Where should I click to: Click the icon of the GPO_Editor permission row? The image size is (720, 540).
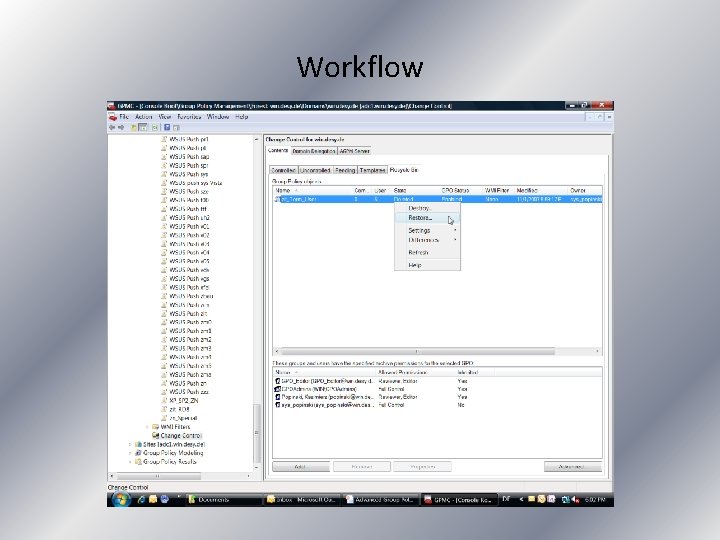pyautogui.click(x=277, y=381)
